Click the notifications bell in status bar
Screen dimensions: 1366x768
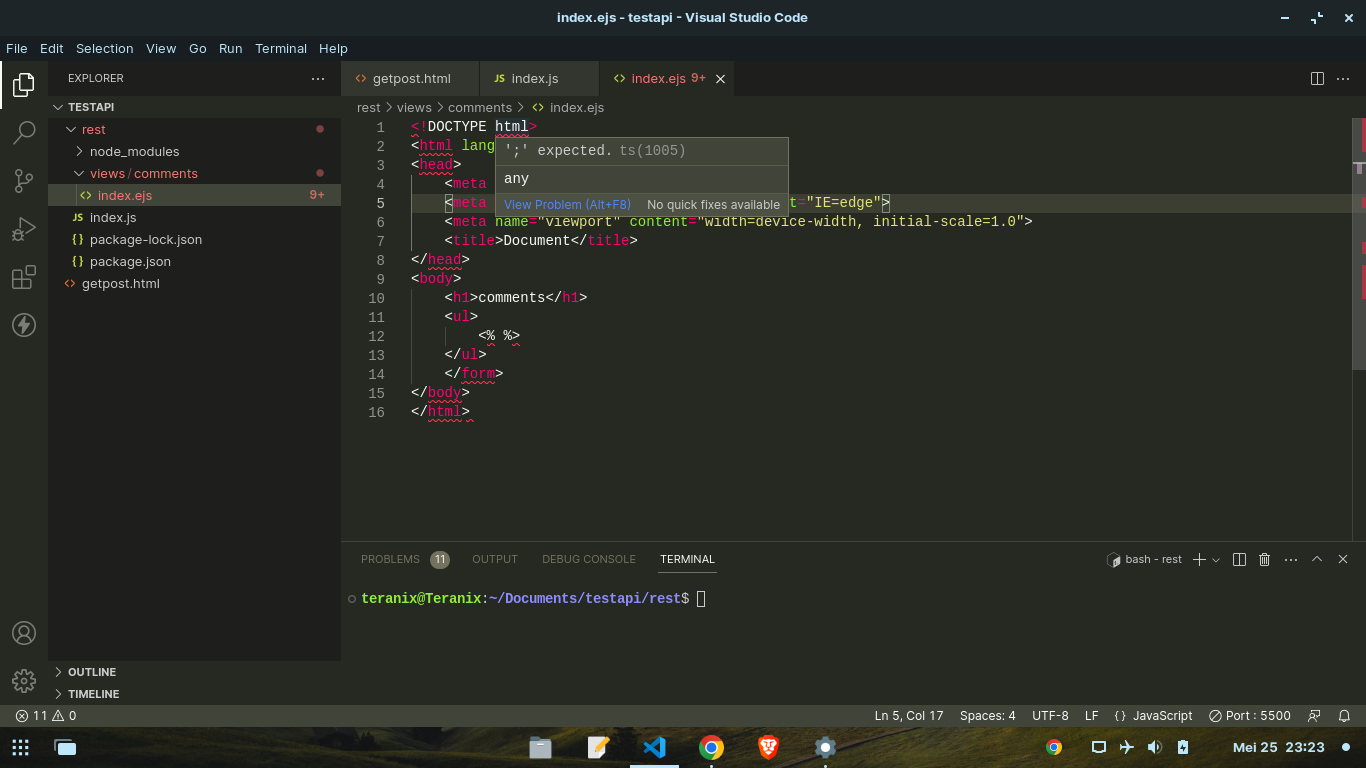pyautogui.click(x=1344, y=715)
